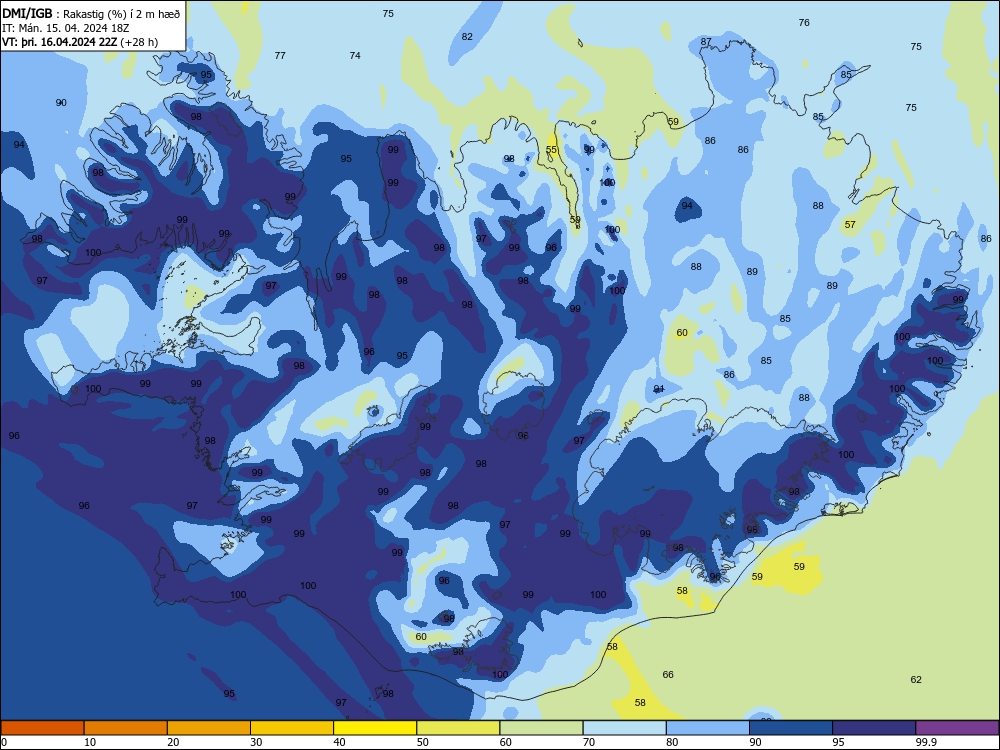The image size is (1000, 750).
Task: Click the humidity value 74 on the map
Action: [x=355, y=56]
